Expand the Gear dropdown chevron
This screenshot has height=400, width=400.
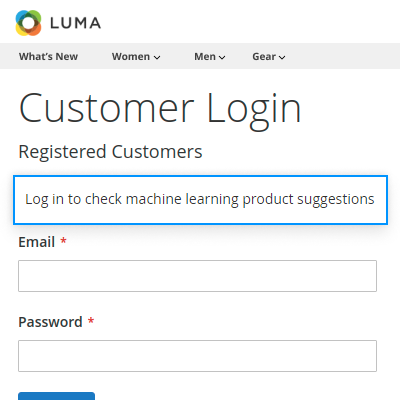pos(282,57)
